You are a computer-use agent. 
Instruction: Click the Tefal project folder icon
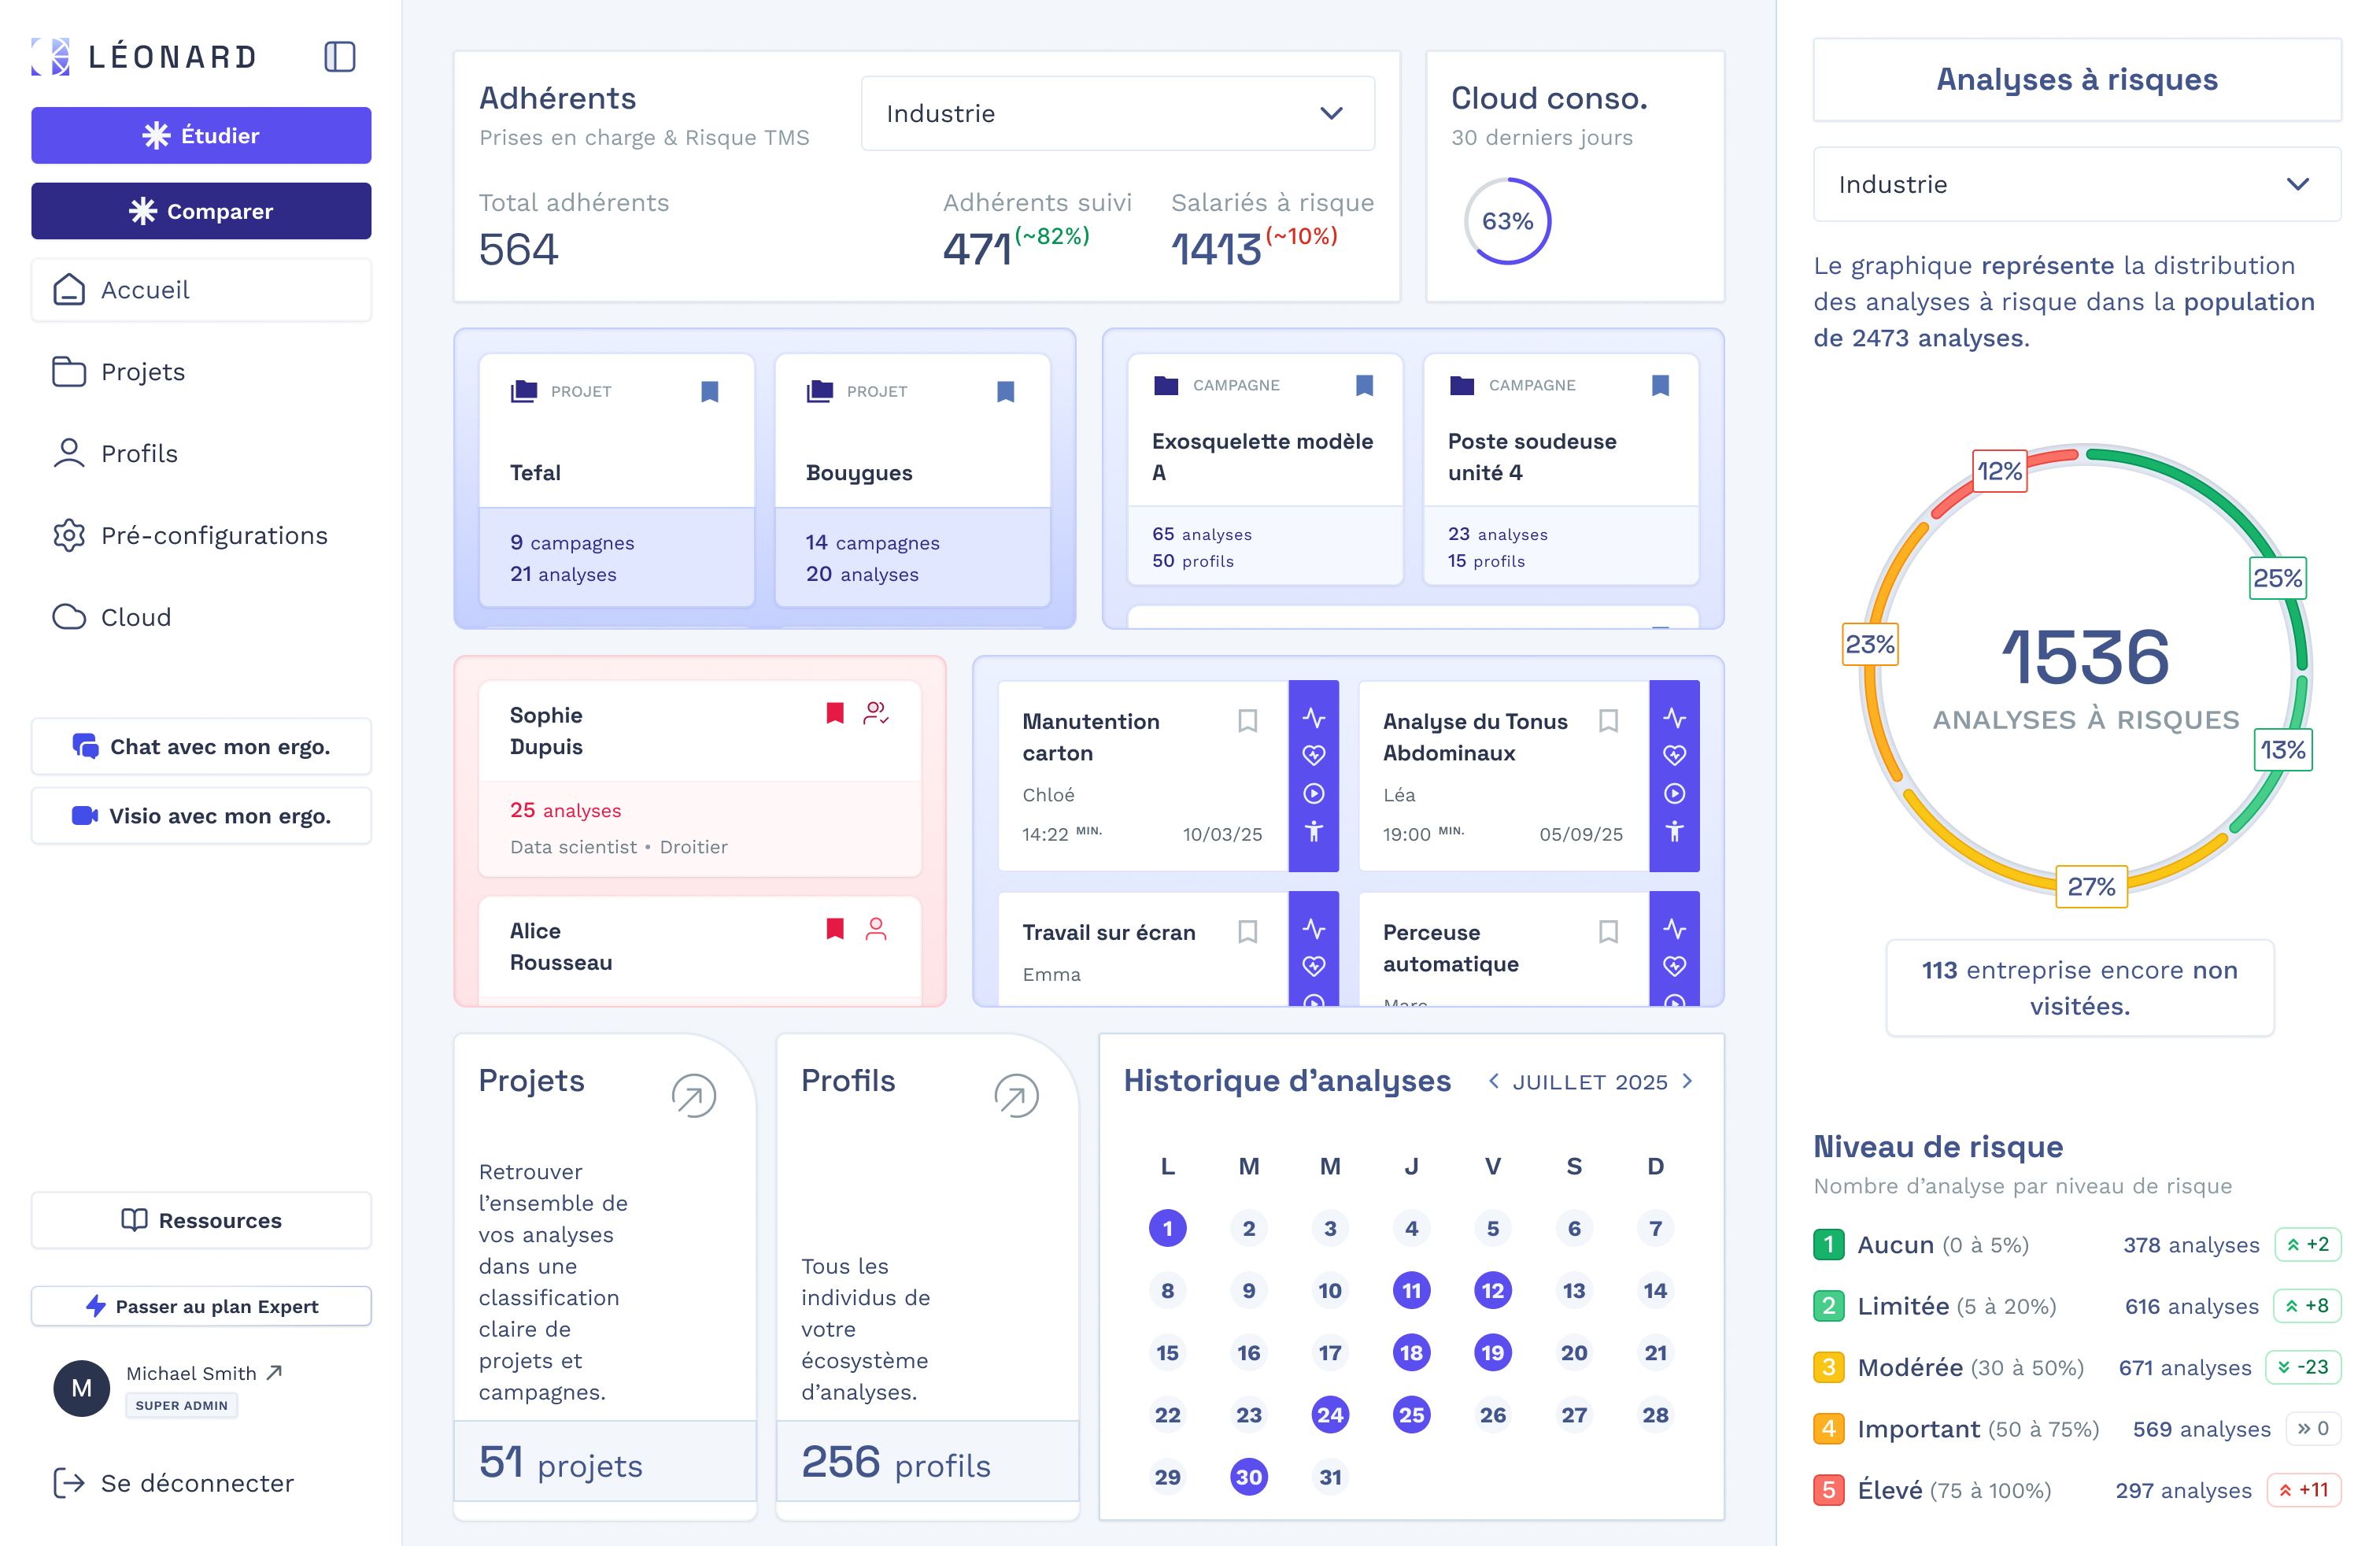[x=524, y=391]
